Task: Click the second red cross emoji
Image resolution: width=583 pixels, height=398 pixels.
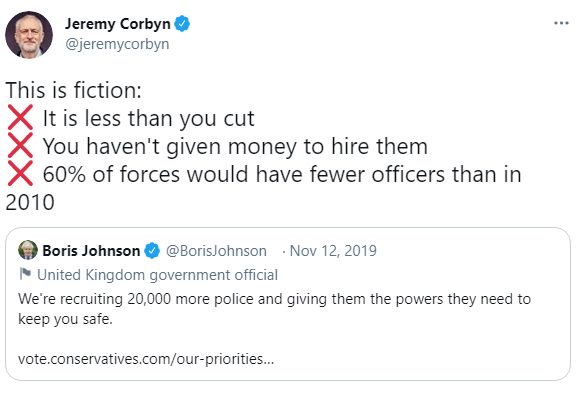Action: [x=20, y=145]
